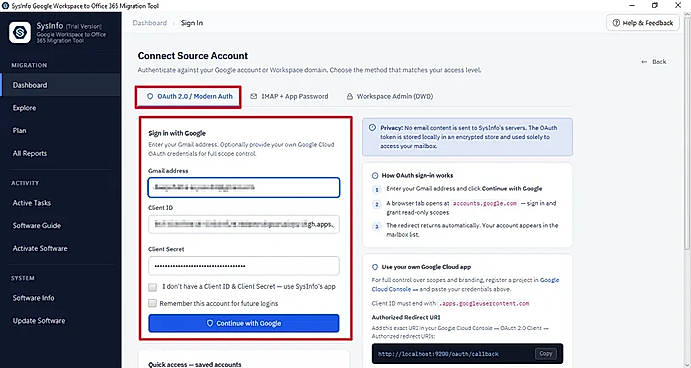
Task: Click the Client Secret input field
Action: 244,266
